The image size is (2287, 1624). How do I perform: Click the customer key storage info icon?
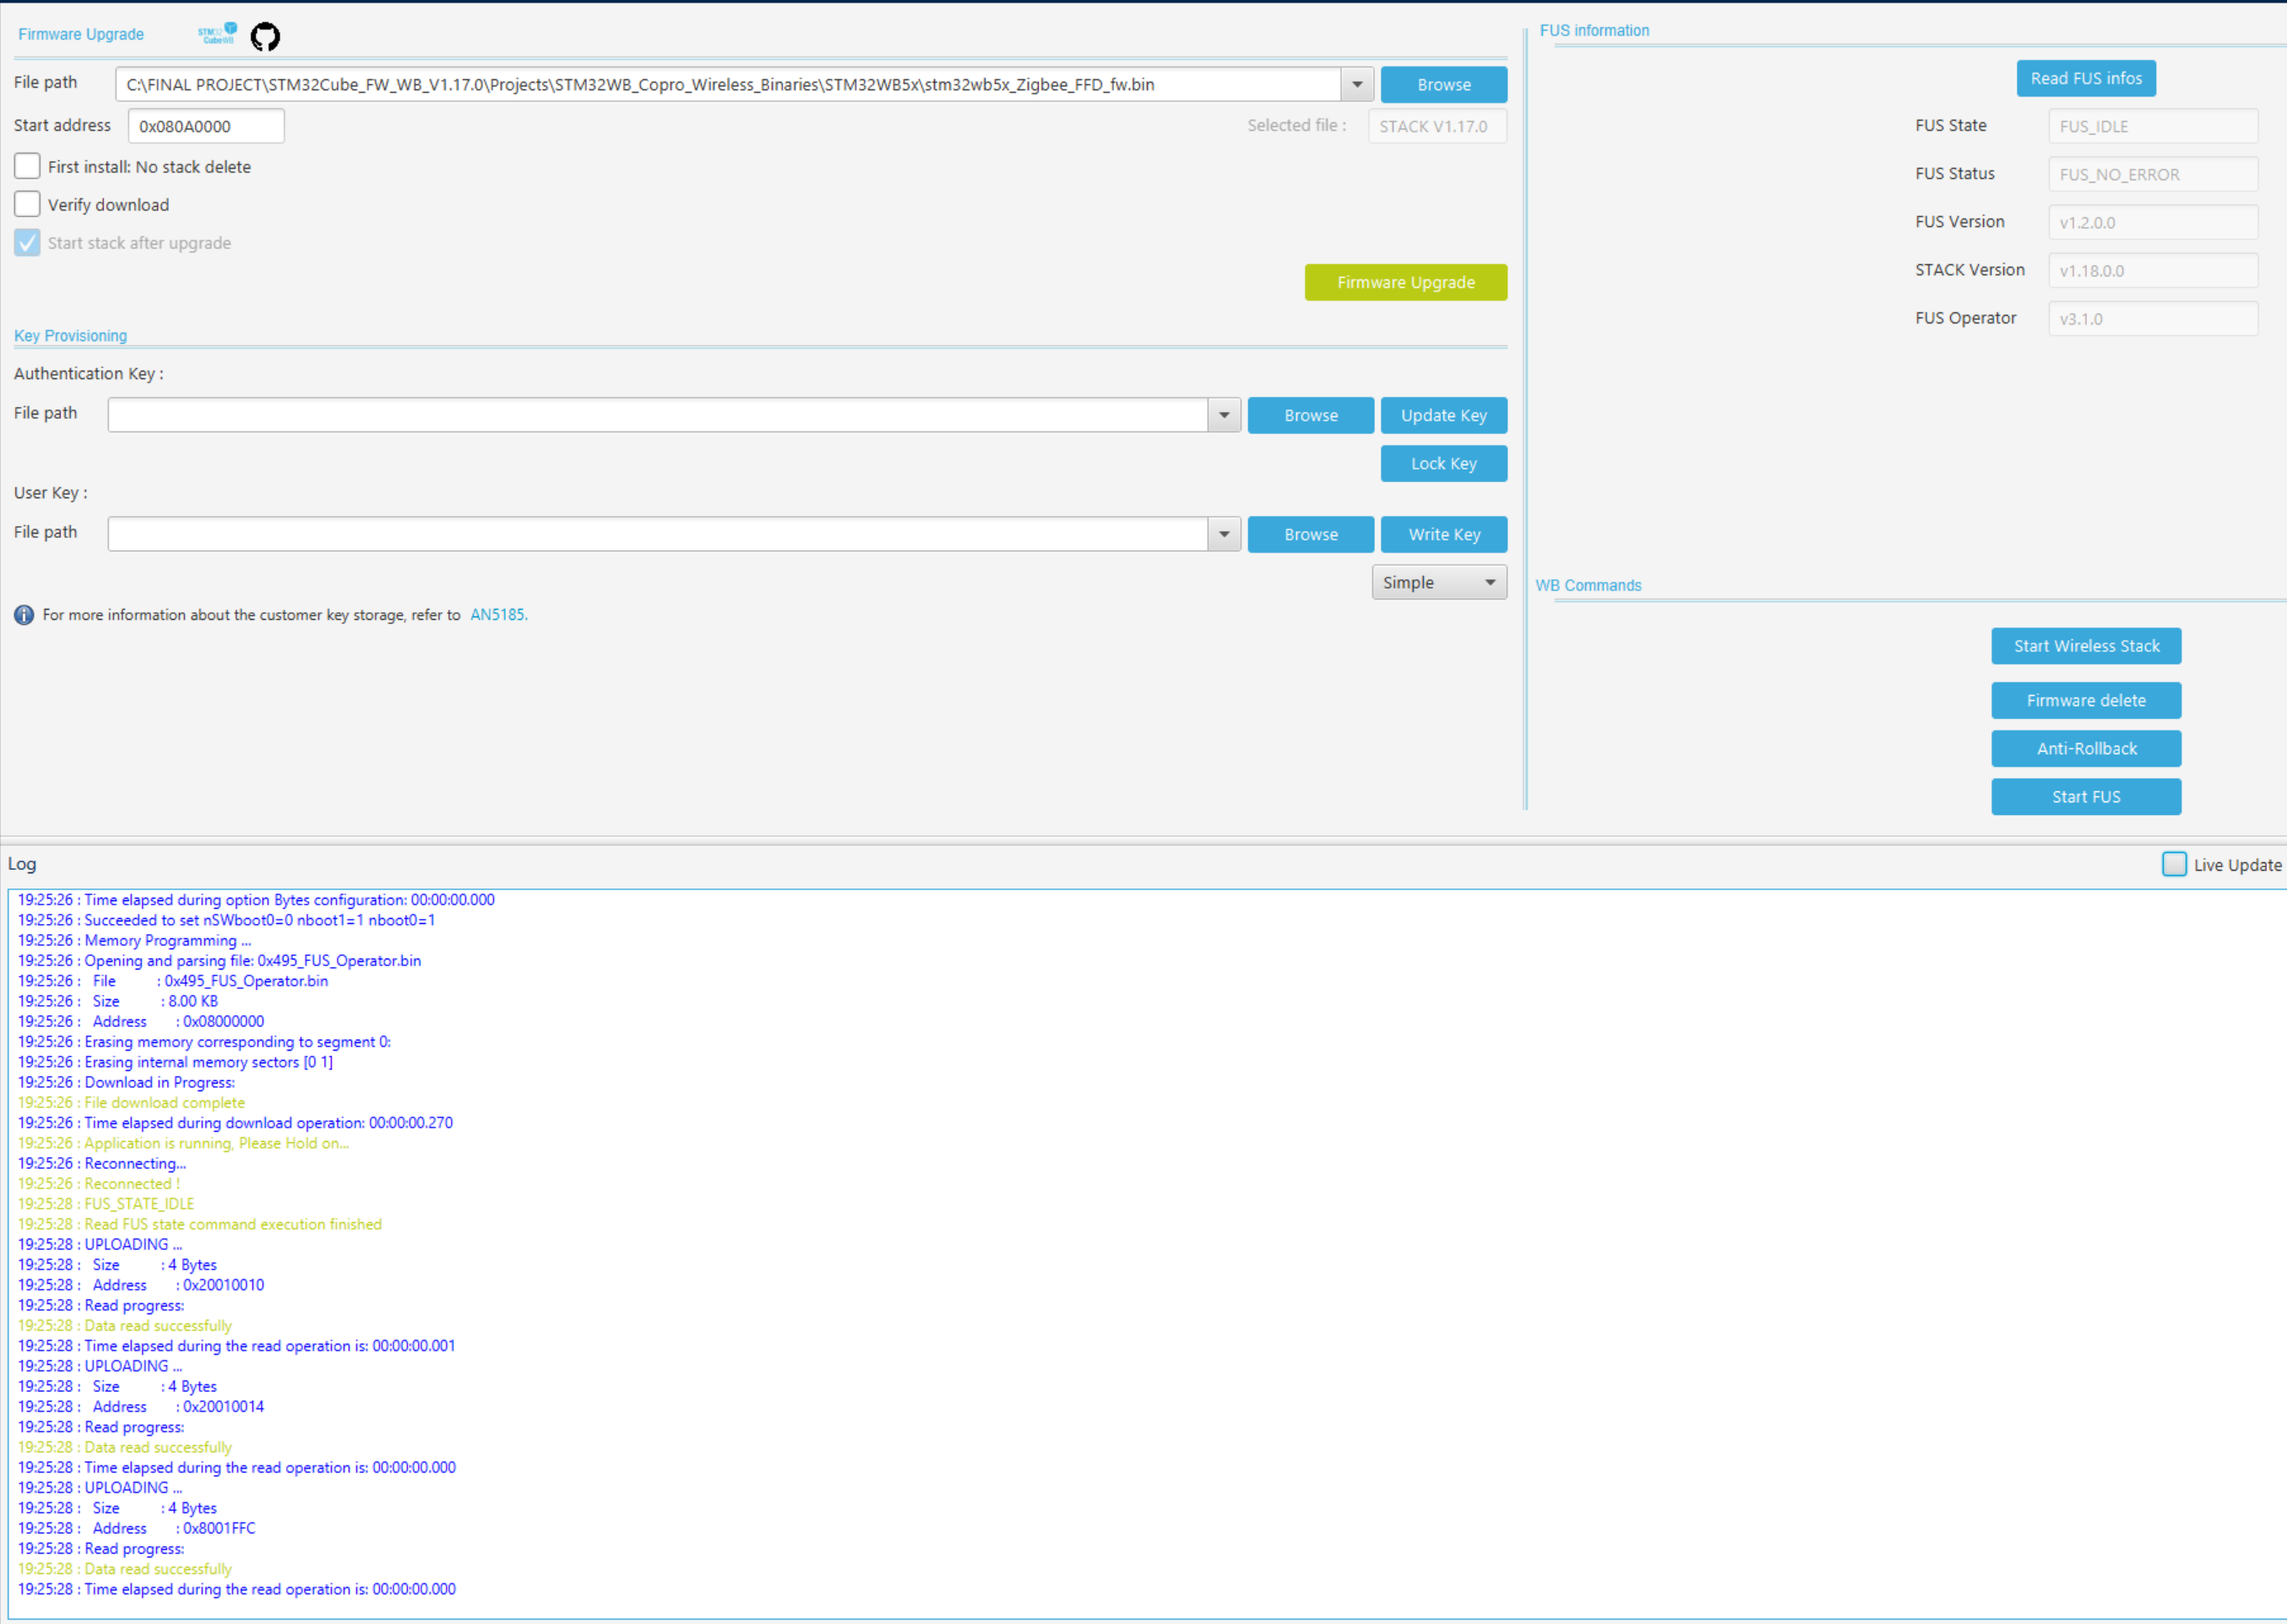point(24,615)
